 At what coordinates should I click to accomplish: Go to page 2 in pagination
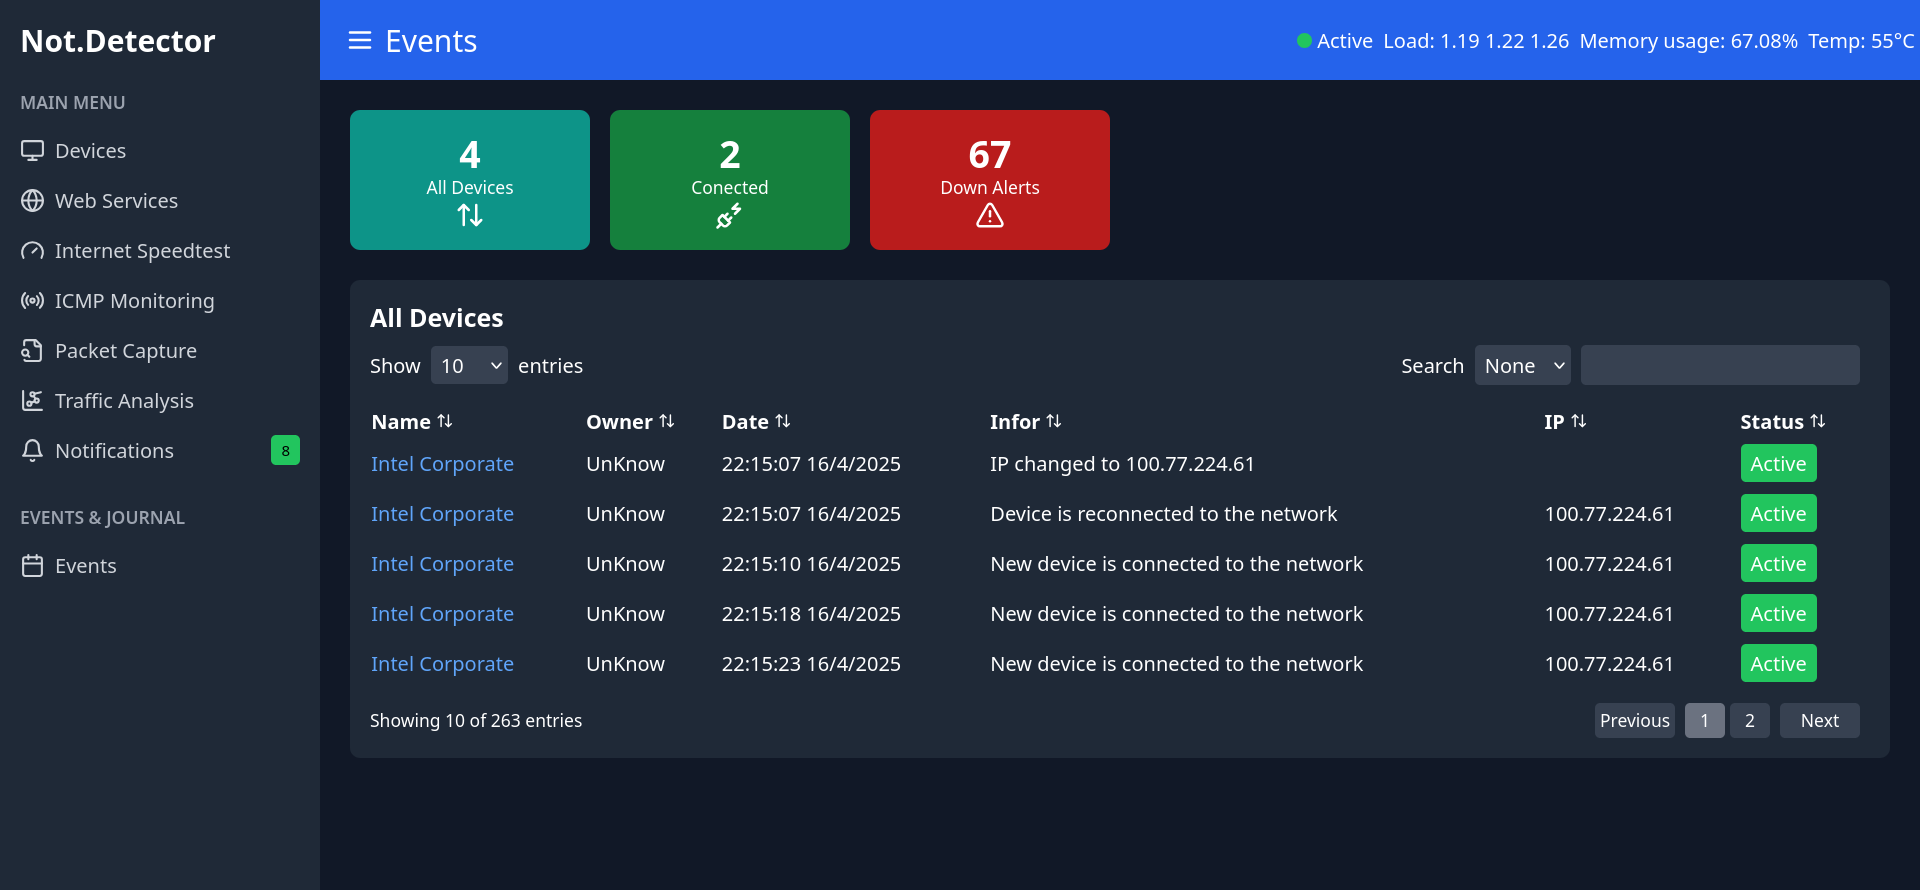[1749, 720]
